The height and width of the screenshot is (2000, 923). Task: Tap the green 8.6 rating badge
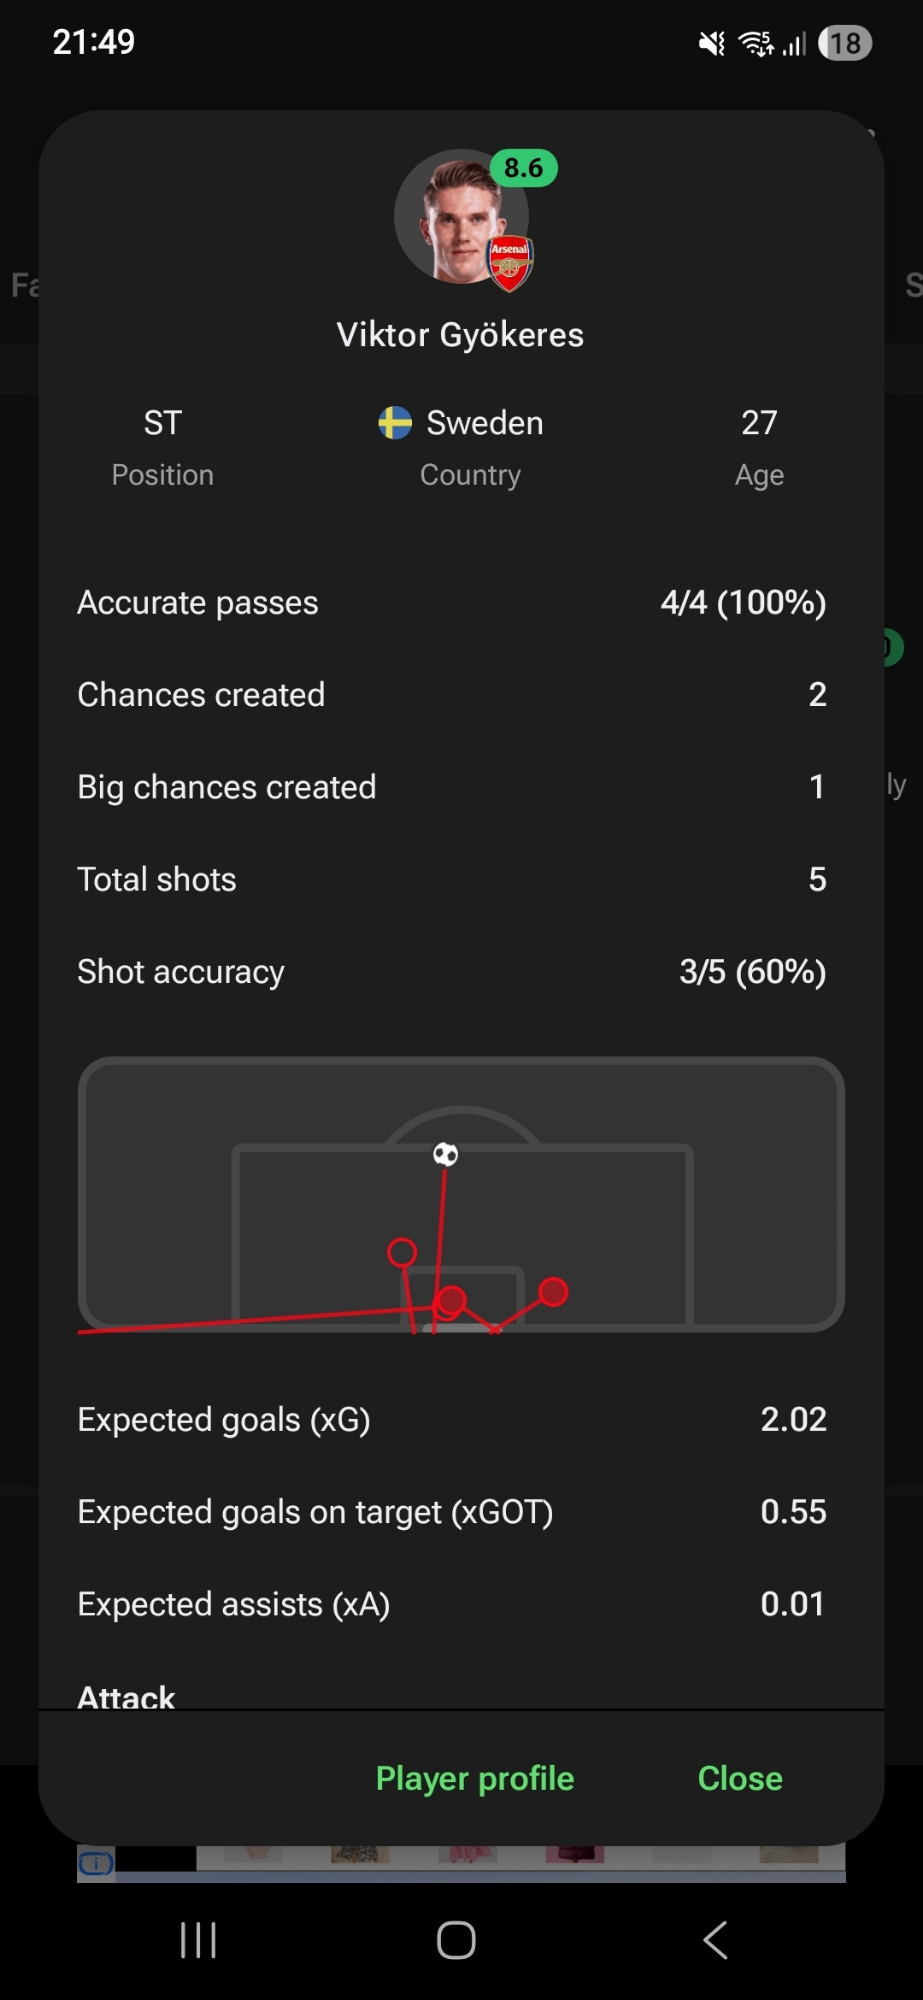pos(523,168)
